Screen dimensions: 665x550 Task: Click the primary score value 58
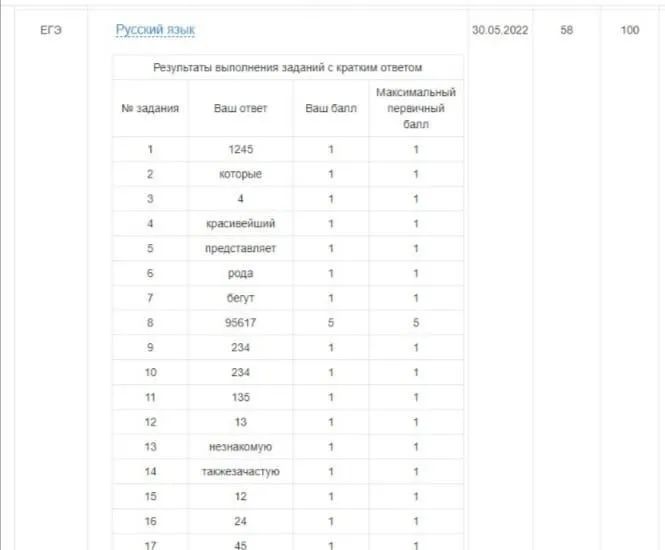pyautogui.click(x=567, y=30)
